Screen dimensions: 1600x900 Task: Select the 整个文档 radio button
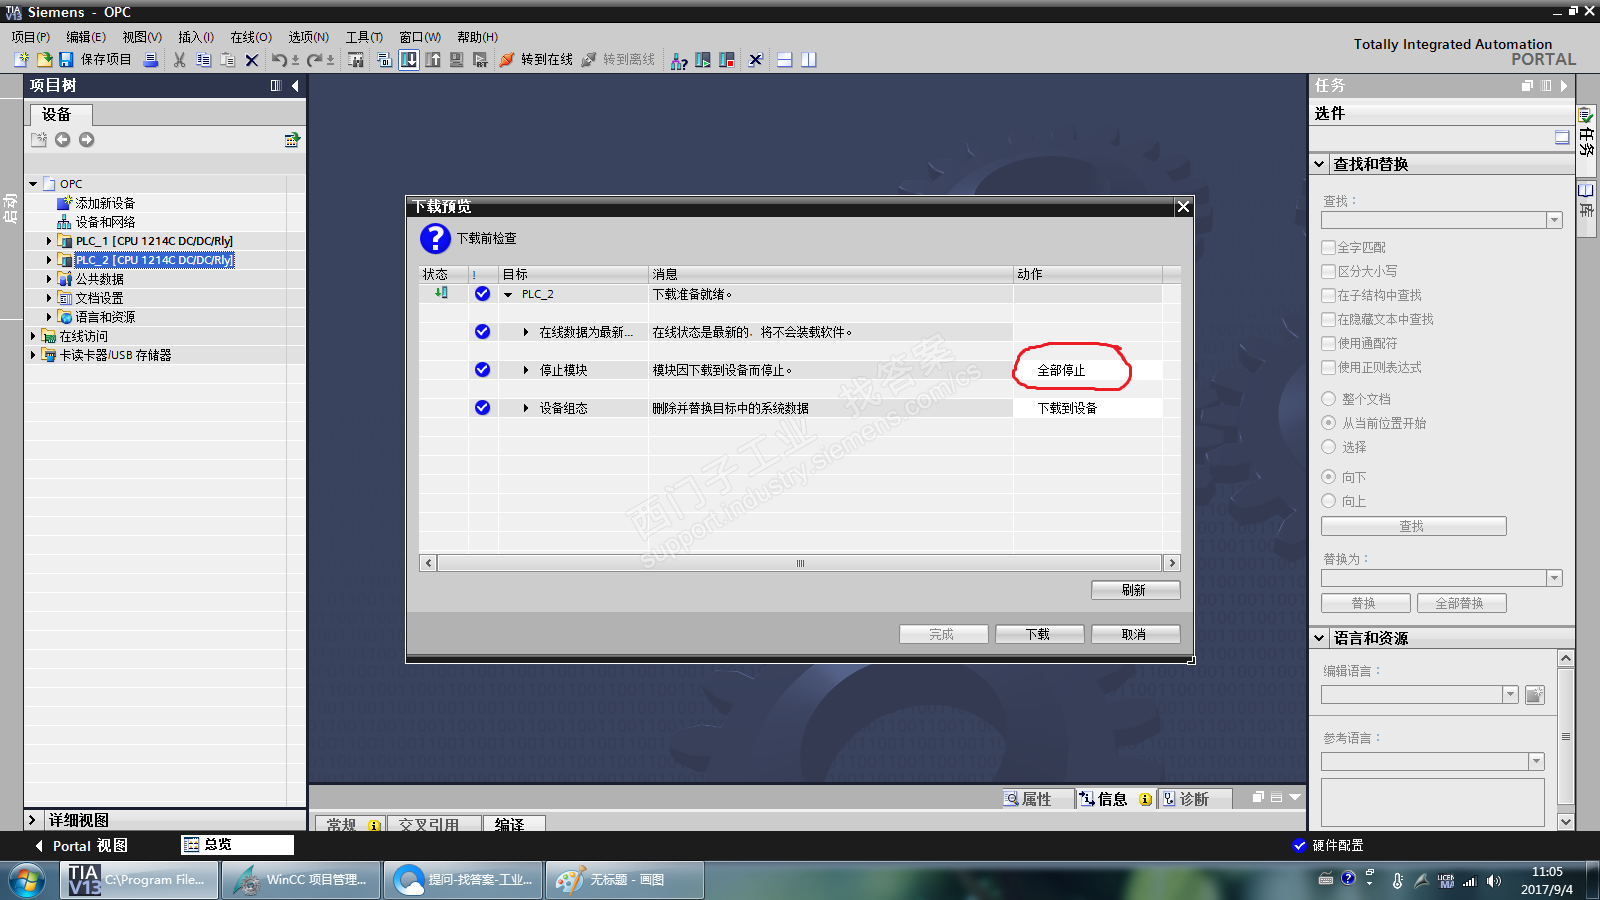[1328, 399]
